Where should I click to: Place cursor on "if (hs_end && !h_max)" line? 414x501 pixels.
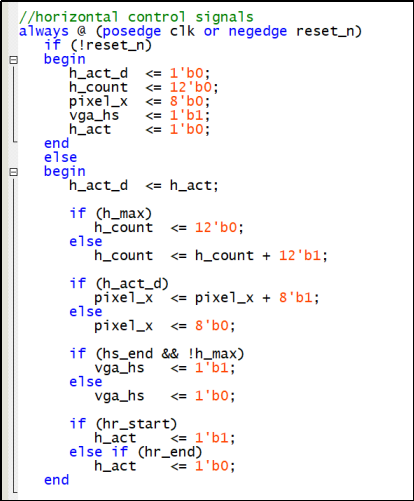click(x=157, y=354)
